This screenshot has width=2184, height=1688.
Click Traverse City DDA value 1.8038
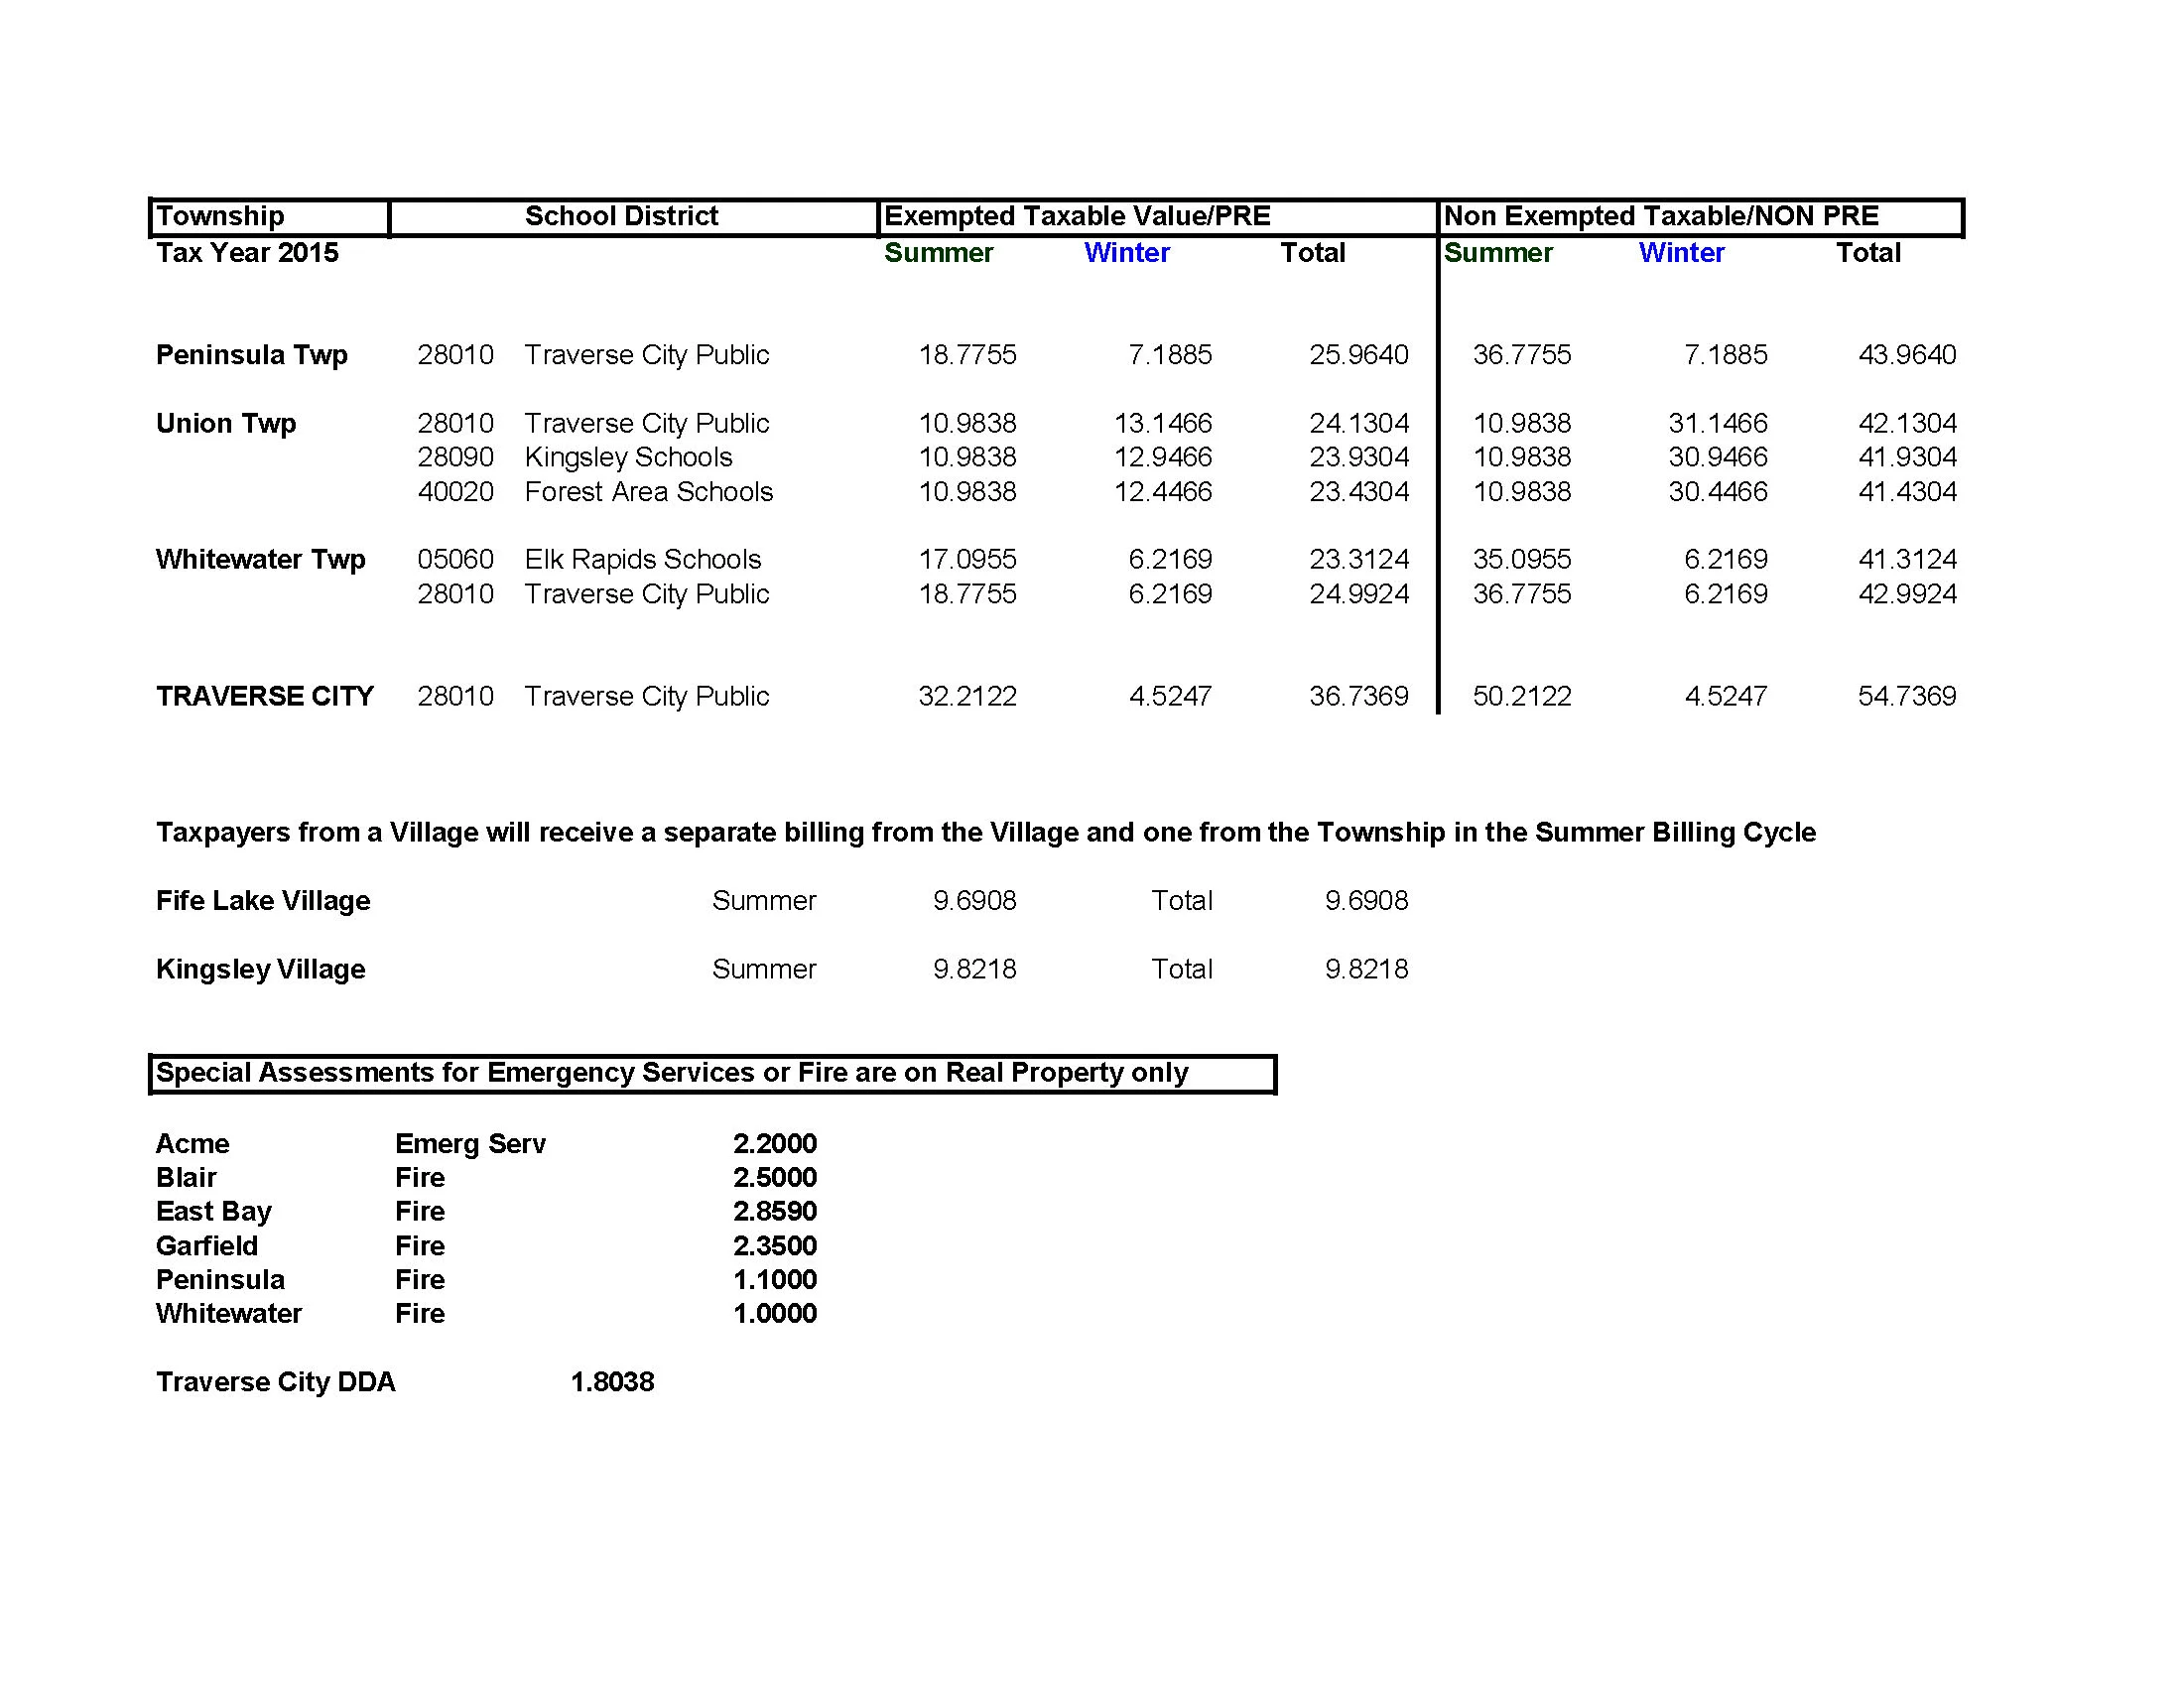pyautogui.click(x=612, y=1382)
